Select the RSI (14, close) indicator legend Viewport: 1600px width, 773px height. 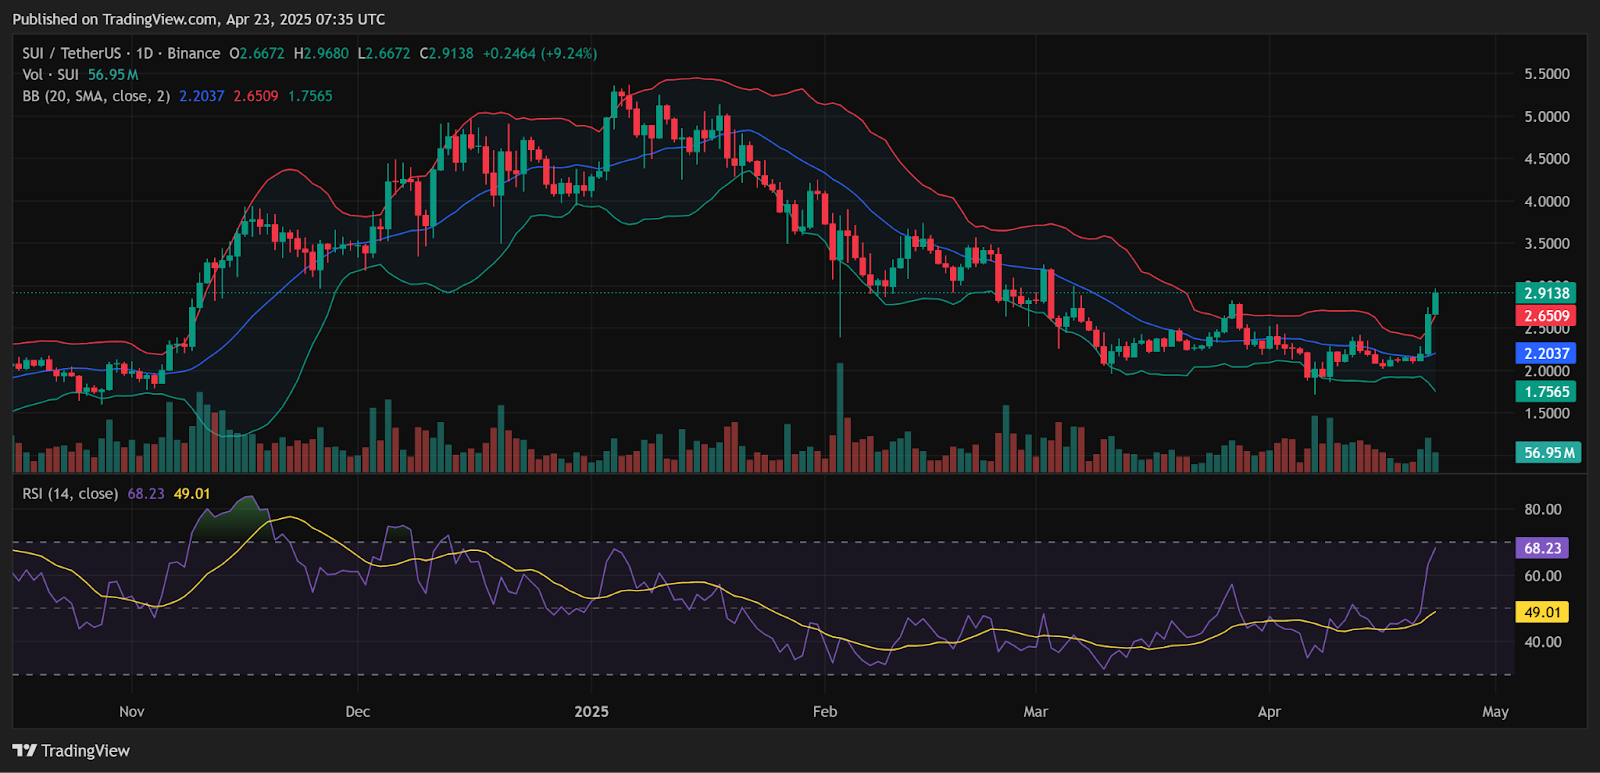[x=70, y=494]
